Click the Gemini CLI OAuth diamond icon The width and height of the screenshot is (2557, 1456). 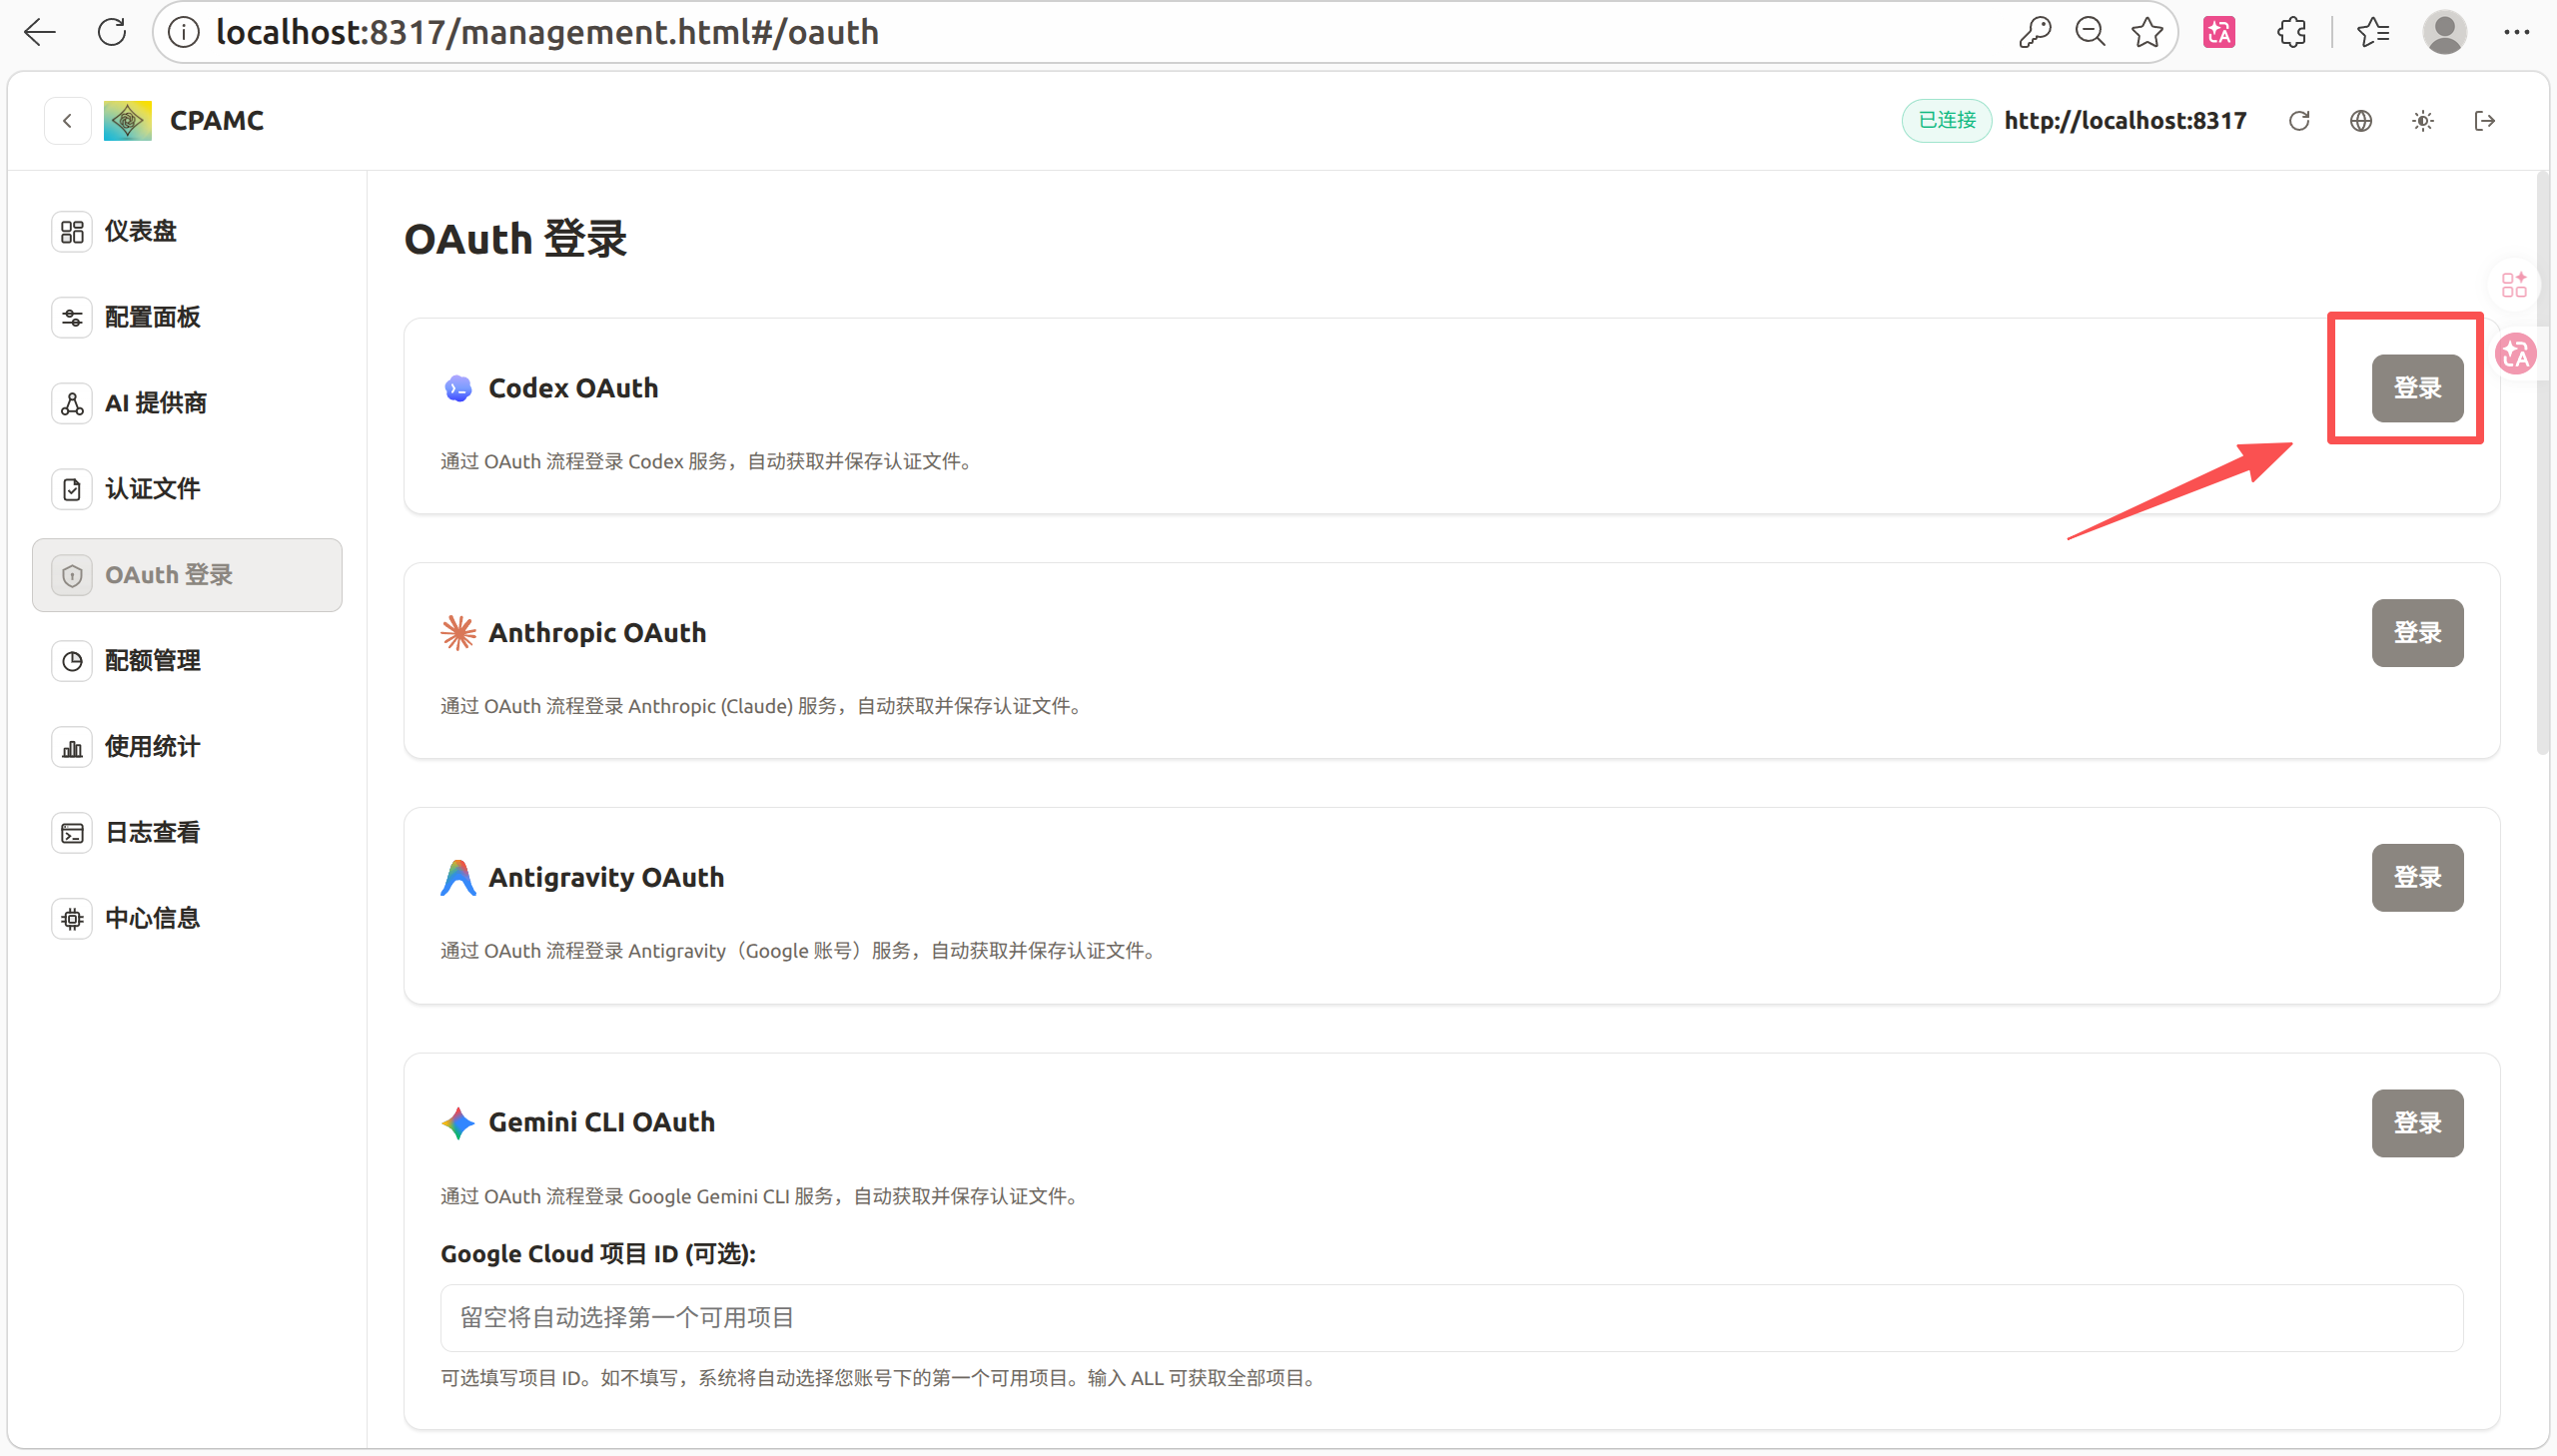point(457,1123)
